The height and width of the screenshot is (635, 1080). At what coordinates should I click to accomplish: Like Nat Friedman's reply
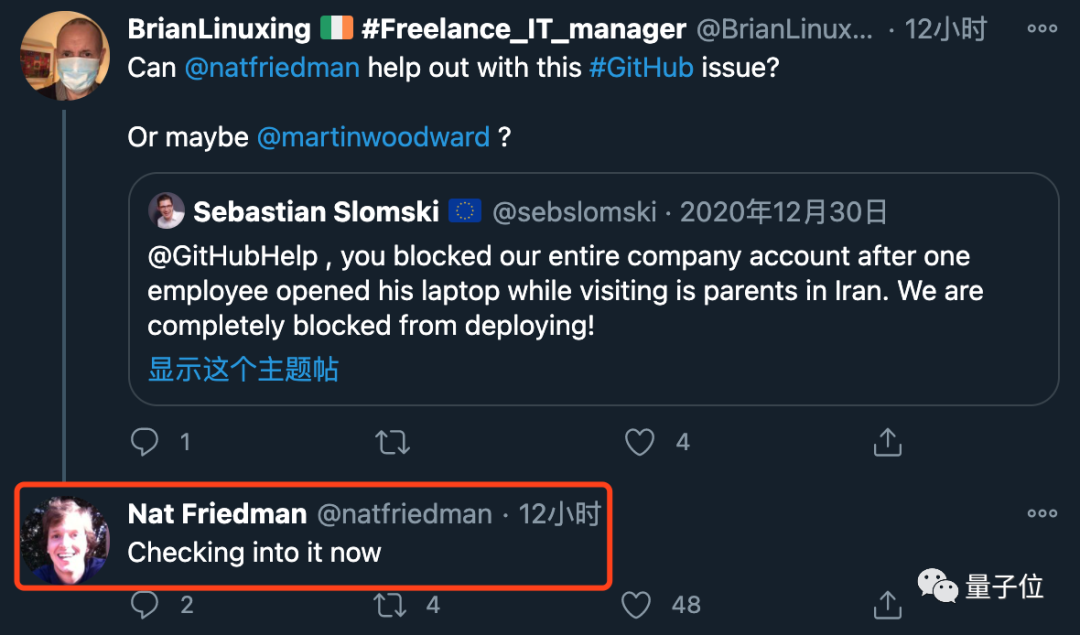tap(638, 604)
